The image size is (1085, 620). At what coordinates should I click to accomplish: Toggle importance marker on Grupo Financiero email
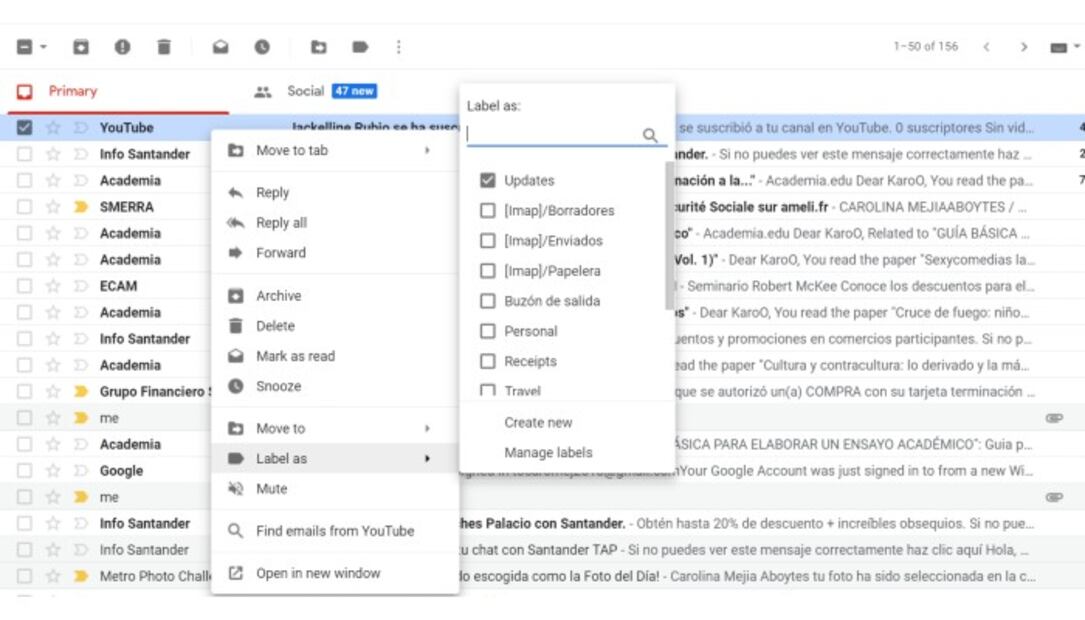point(81,392)
